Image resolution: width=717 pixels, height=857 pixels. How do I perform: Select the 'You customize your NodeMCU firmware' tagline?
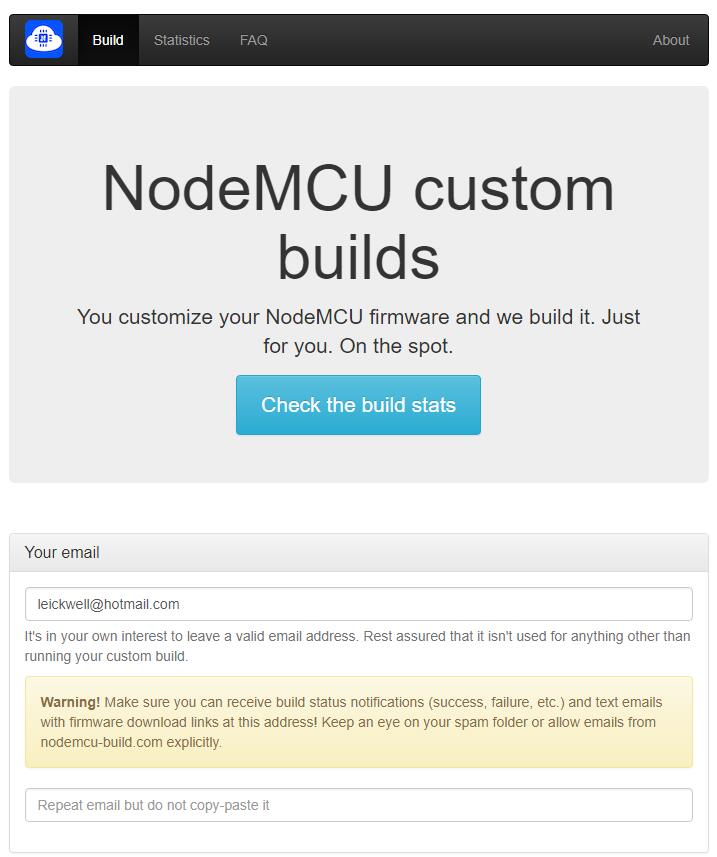(x=358, y=317)
